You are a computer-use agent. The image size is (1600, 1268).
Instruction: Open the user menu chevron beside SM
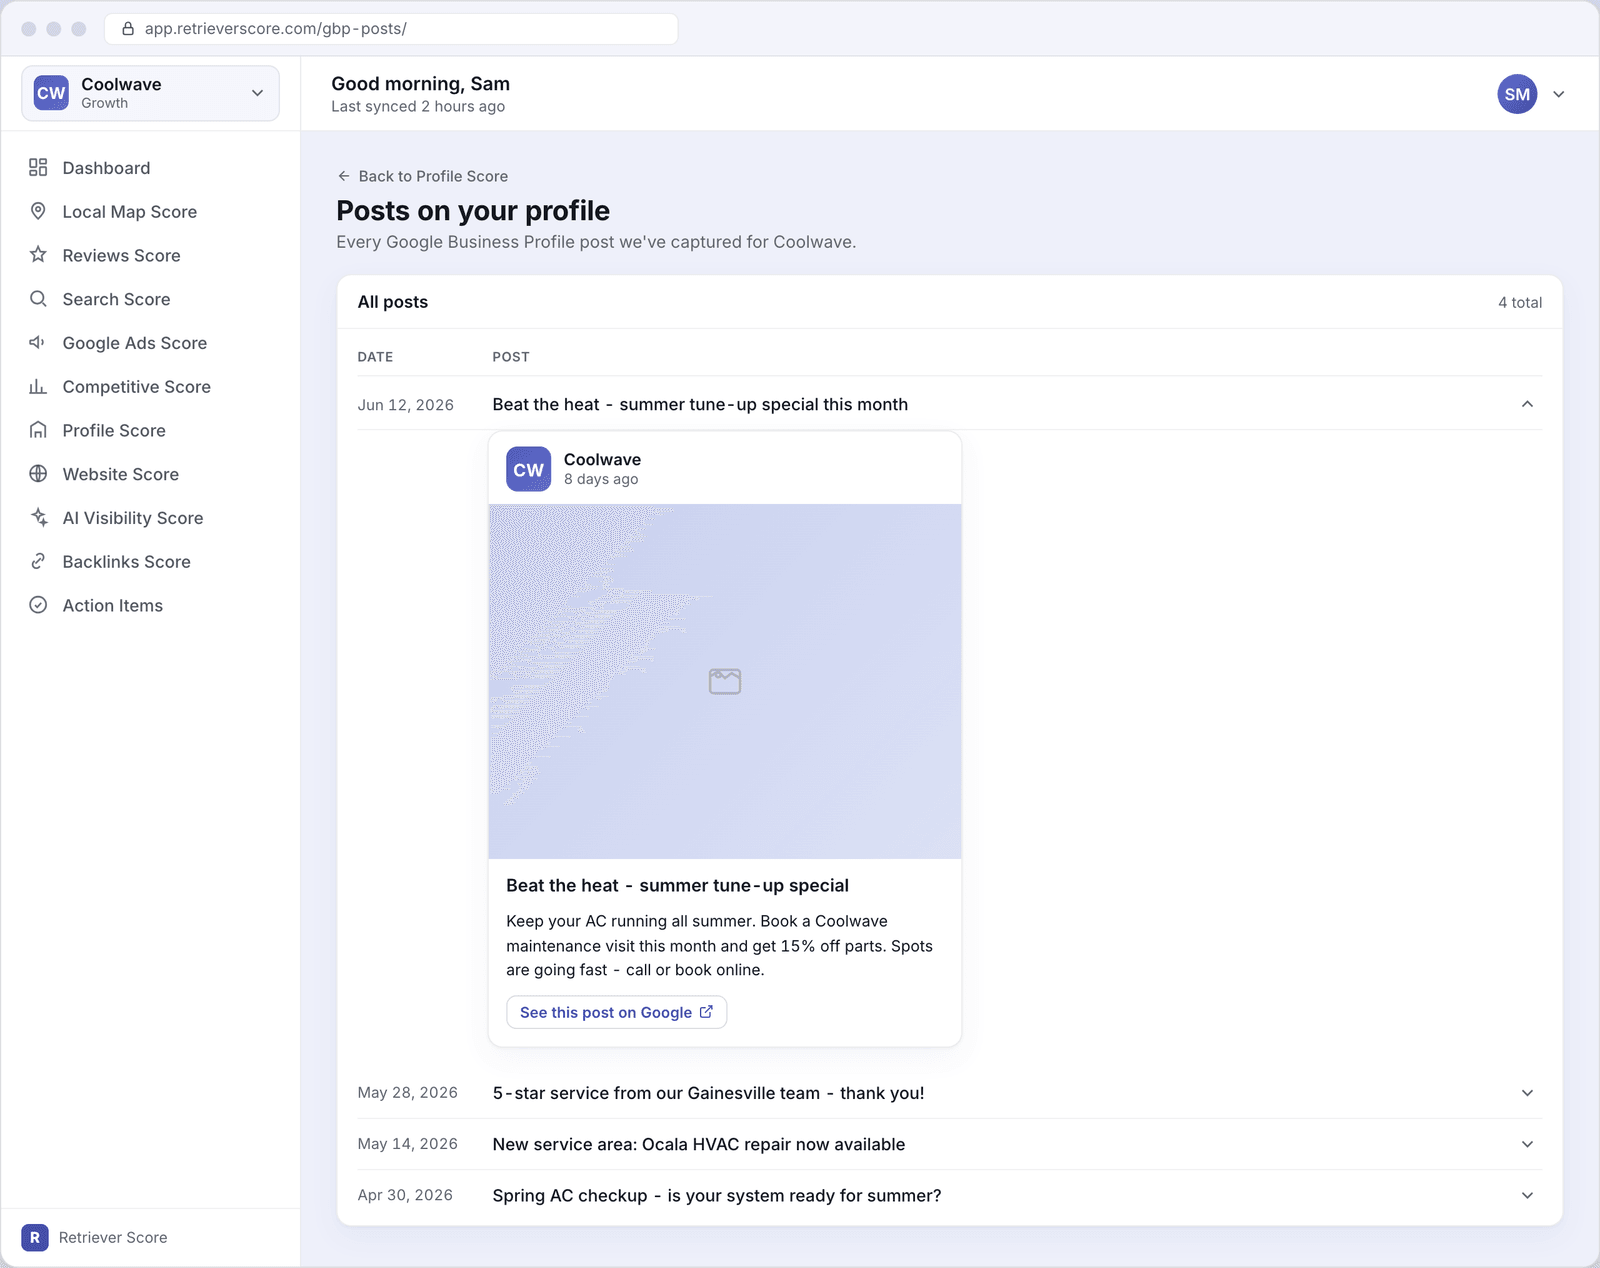point(1558,94)
